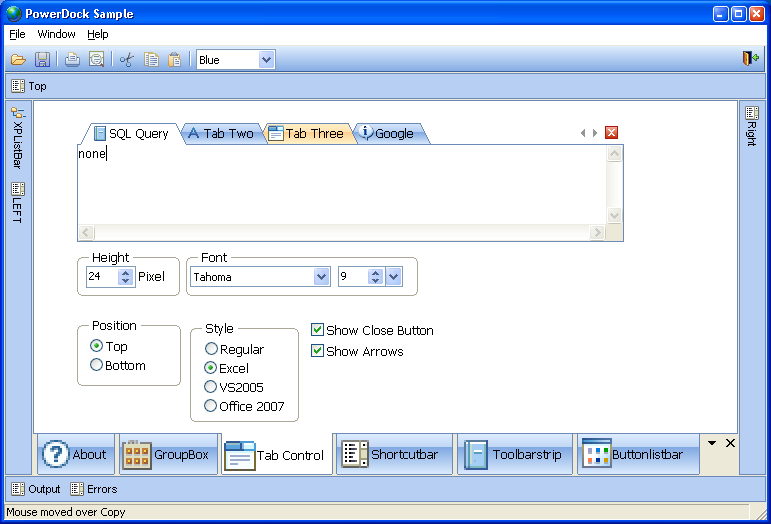Viewport: 771px width, 524px height.
Task: Click status text 'Mouse moved over Copy'
Action: coord(66,512)
